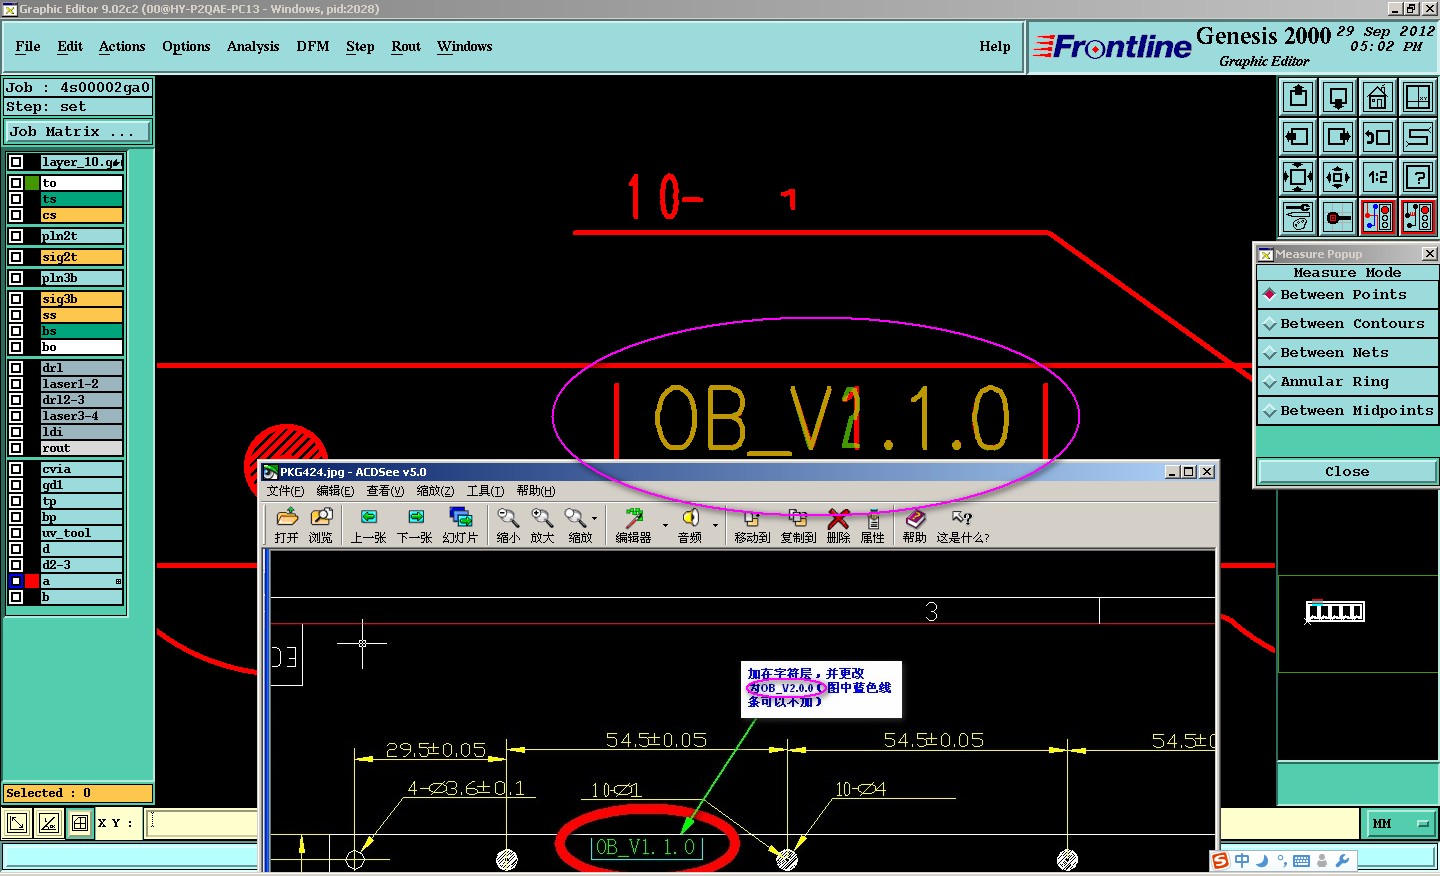Start ACDSee slideshow icon (幻灯片)

point(460,525)
